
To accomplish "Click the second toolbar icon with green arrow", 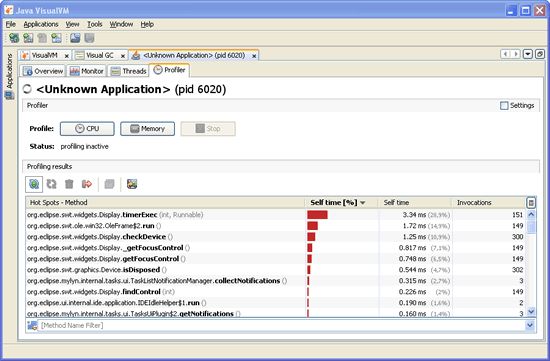I will [x=28, y=38].
